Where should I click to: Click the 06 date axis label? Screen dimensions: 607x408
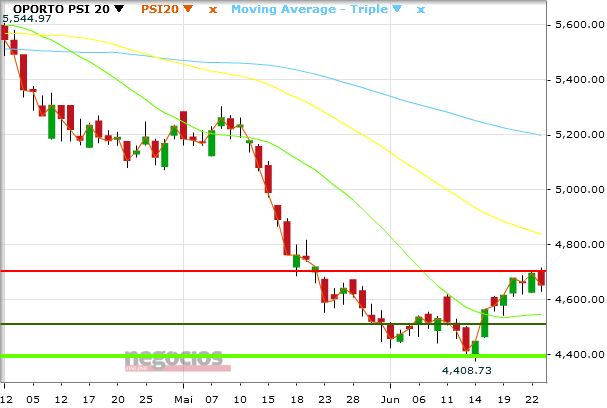[x=419, y=399]
